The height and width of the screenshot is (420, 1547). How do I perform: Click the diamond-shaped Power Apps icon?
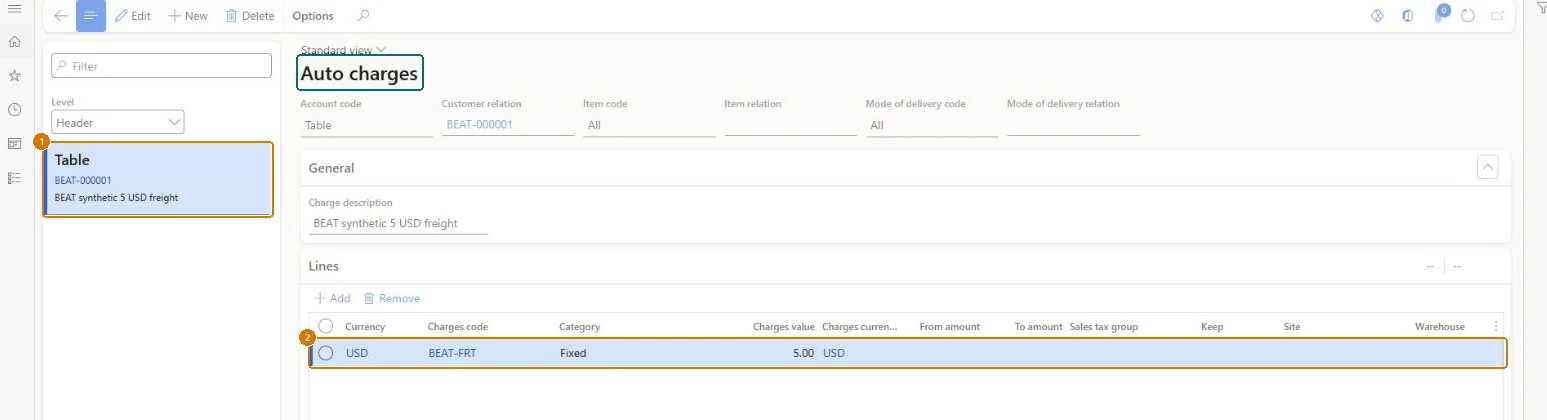coord(1377,16)
